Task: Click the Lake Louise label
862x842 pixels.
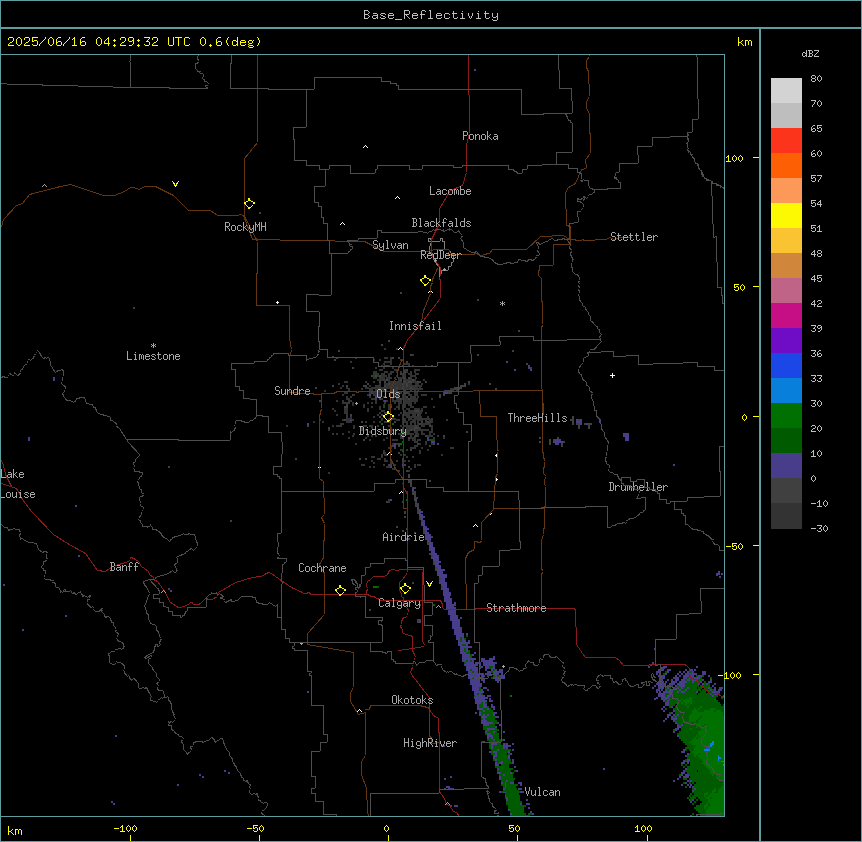Action: 18,484
